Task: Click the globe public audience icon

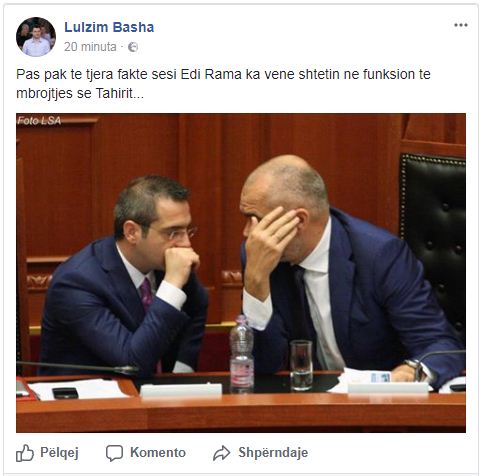Action: pyautogui.click(x=133, y=47)
